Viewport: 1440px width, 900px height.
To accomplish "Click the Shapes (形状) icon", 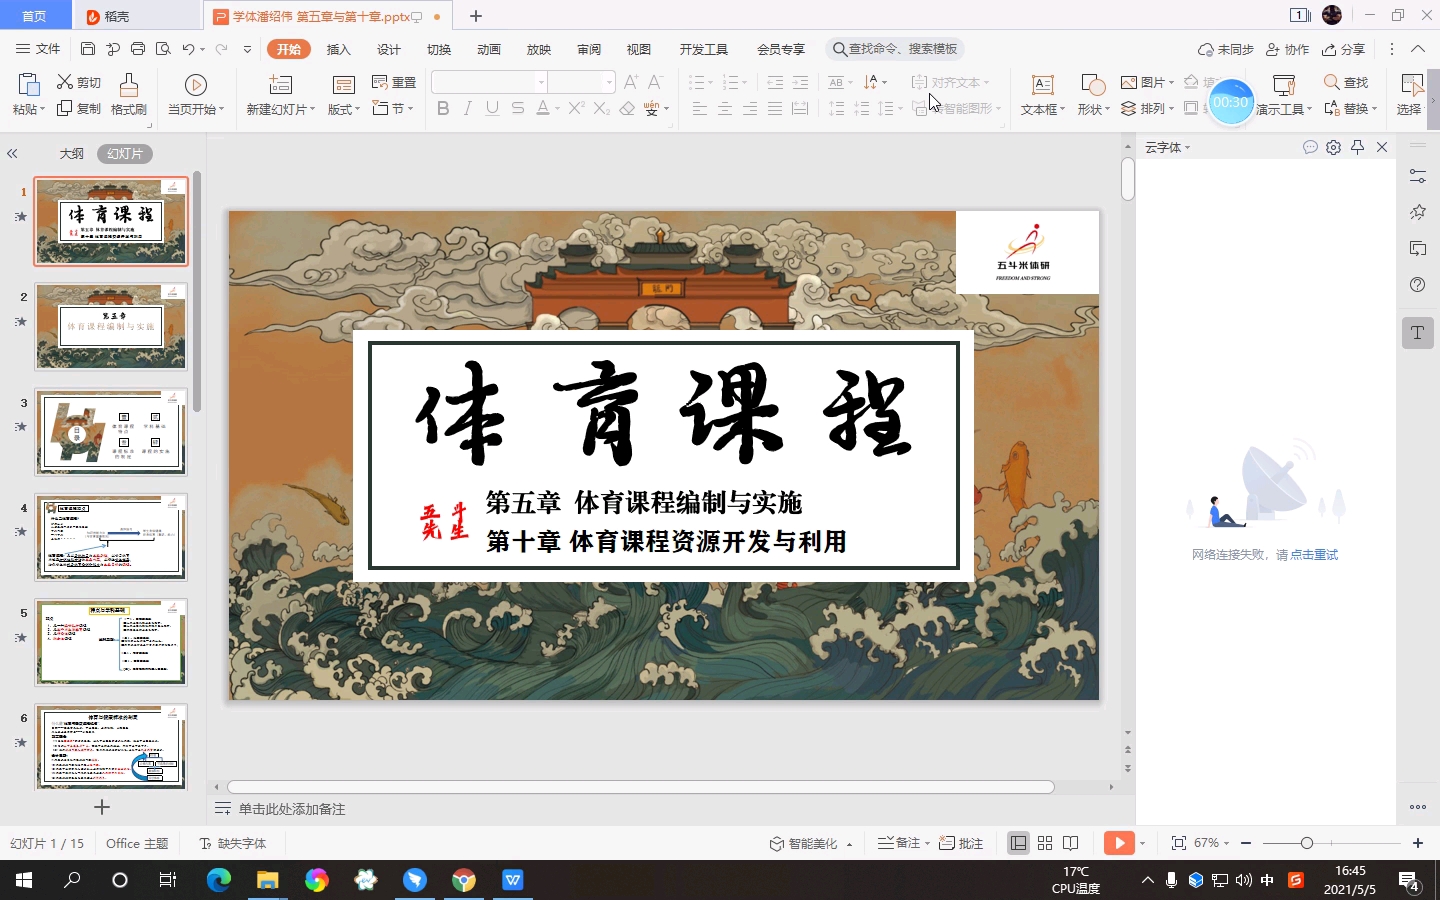I will pyautogui.click(x=1092, y=85).
